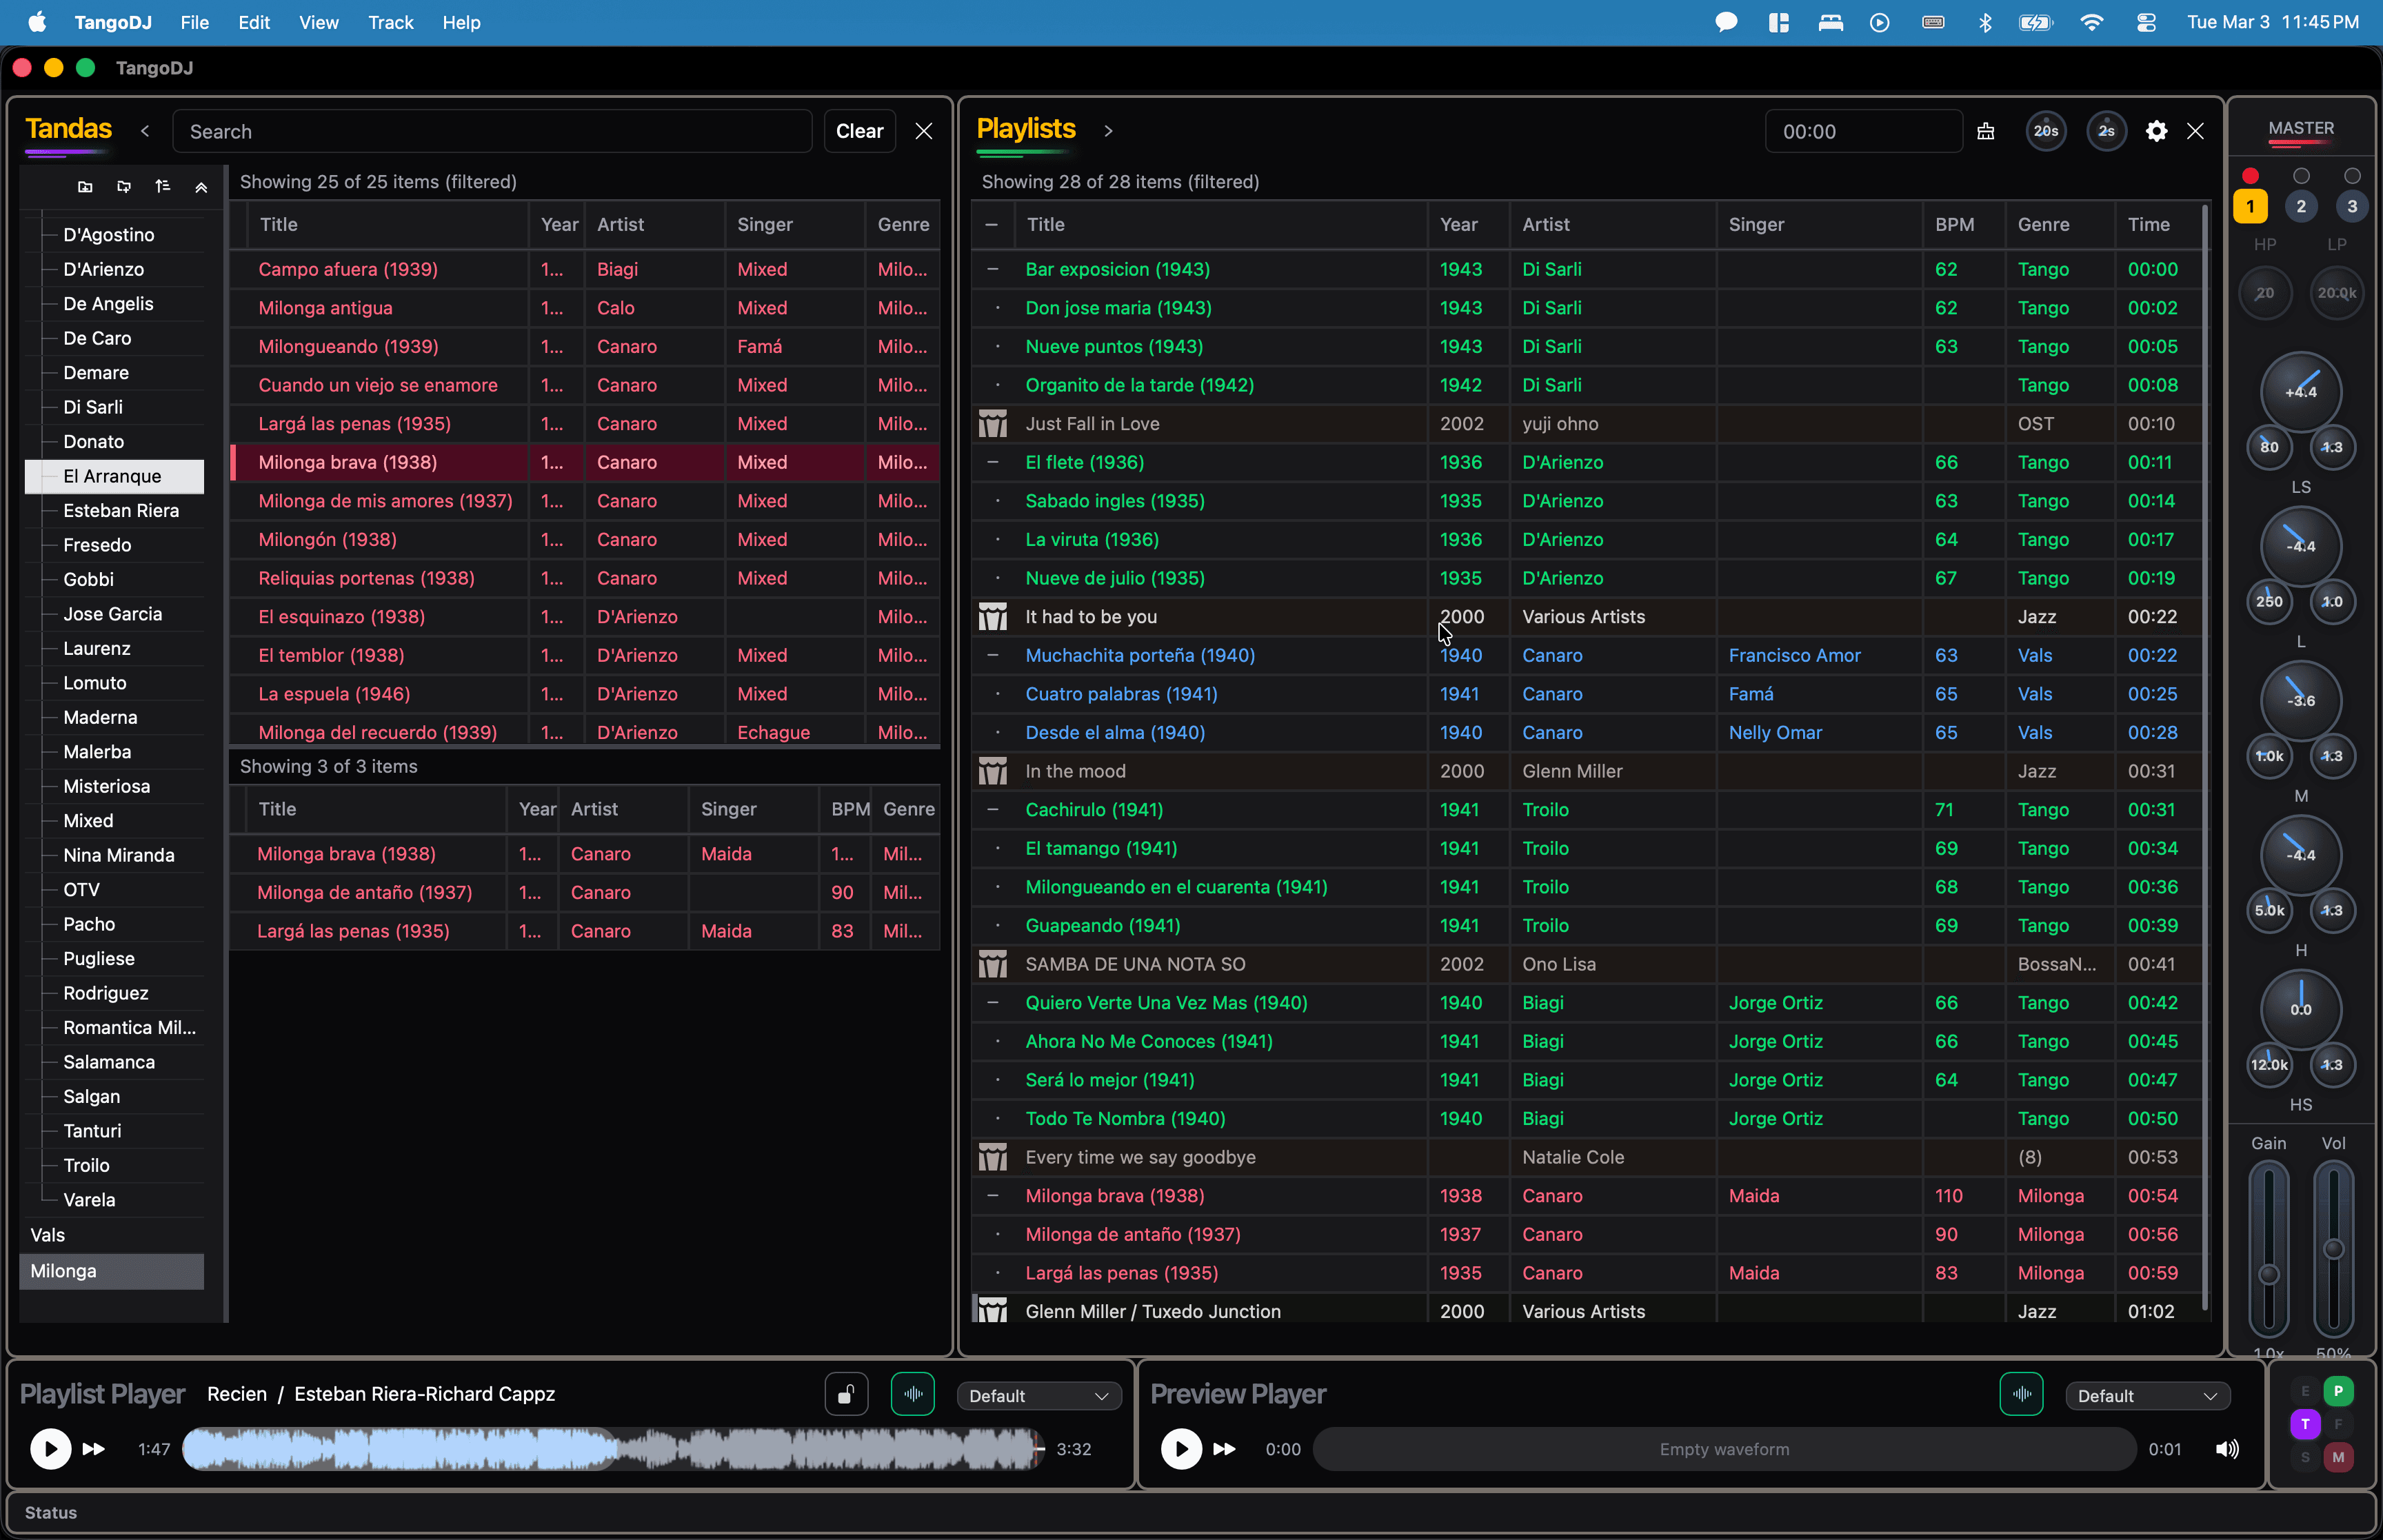2383x1540 pixels.
Task: Create a new tanda folder
Action: click(84, 186)
